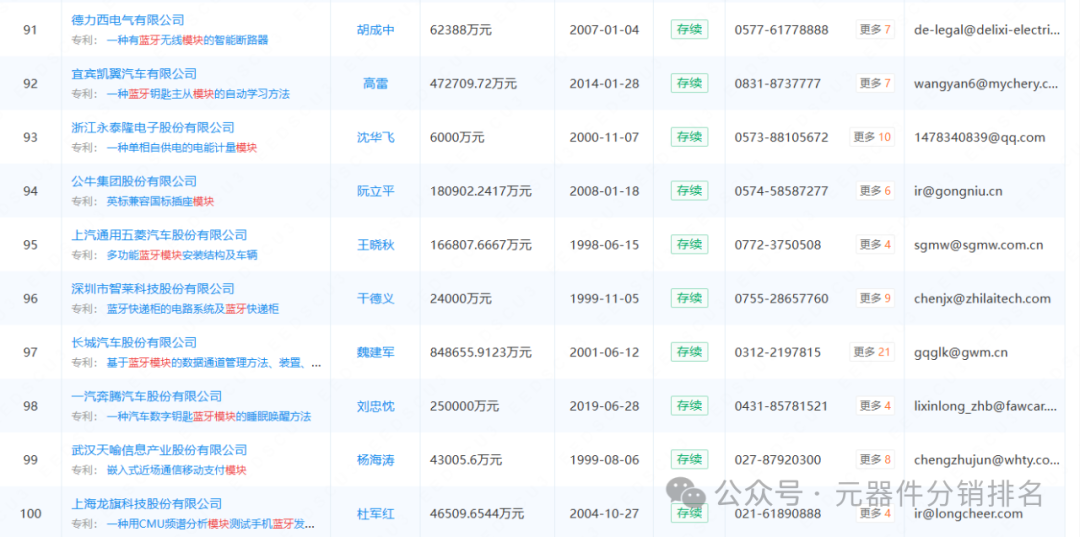
Task: Select phone number 0574-58587277
Action: click(x=781, y=191)
